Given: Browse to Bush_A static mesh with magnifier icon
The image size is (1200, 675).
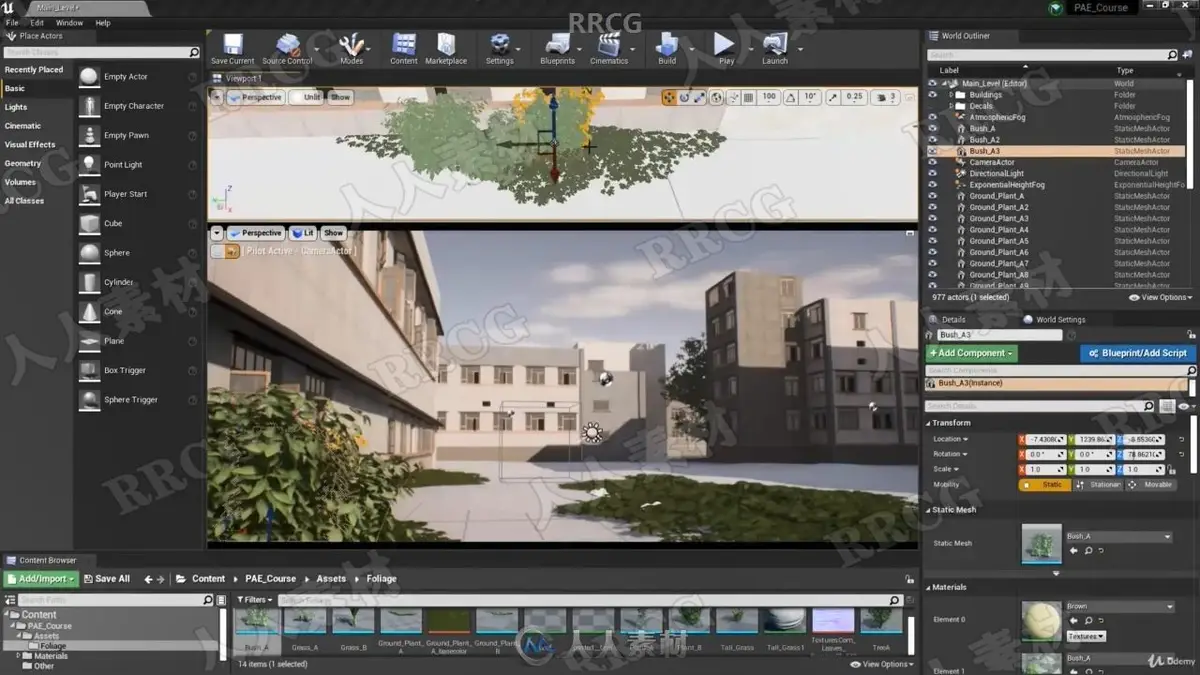Looking at the screenshot, I should click(1087, 550).
